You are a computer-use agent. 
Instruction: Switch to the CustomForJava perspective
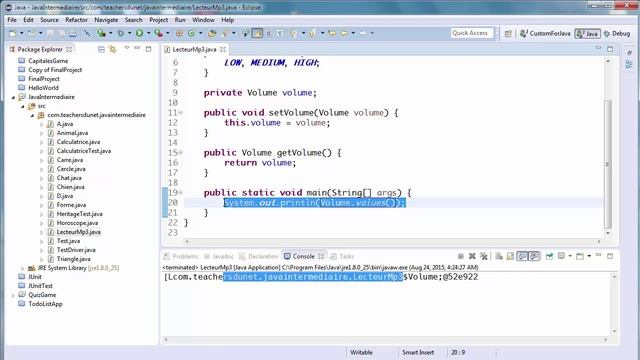tap(545, 33)
